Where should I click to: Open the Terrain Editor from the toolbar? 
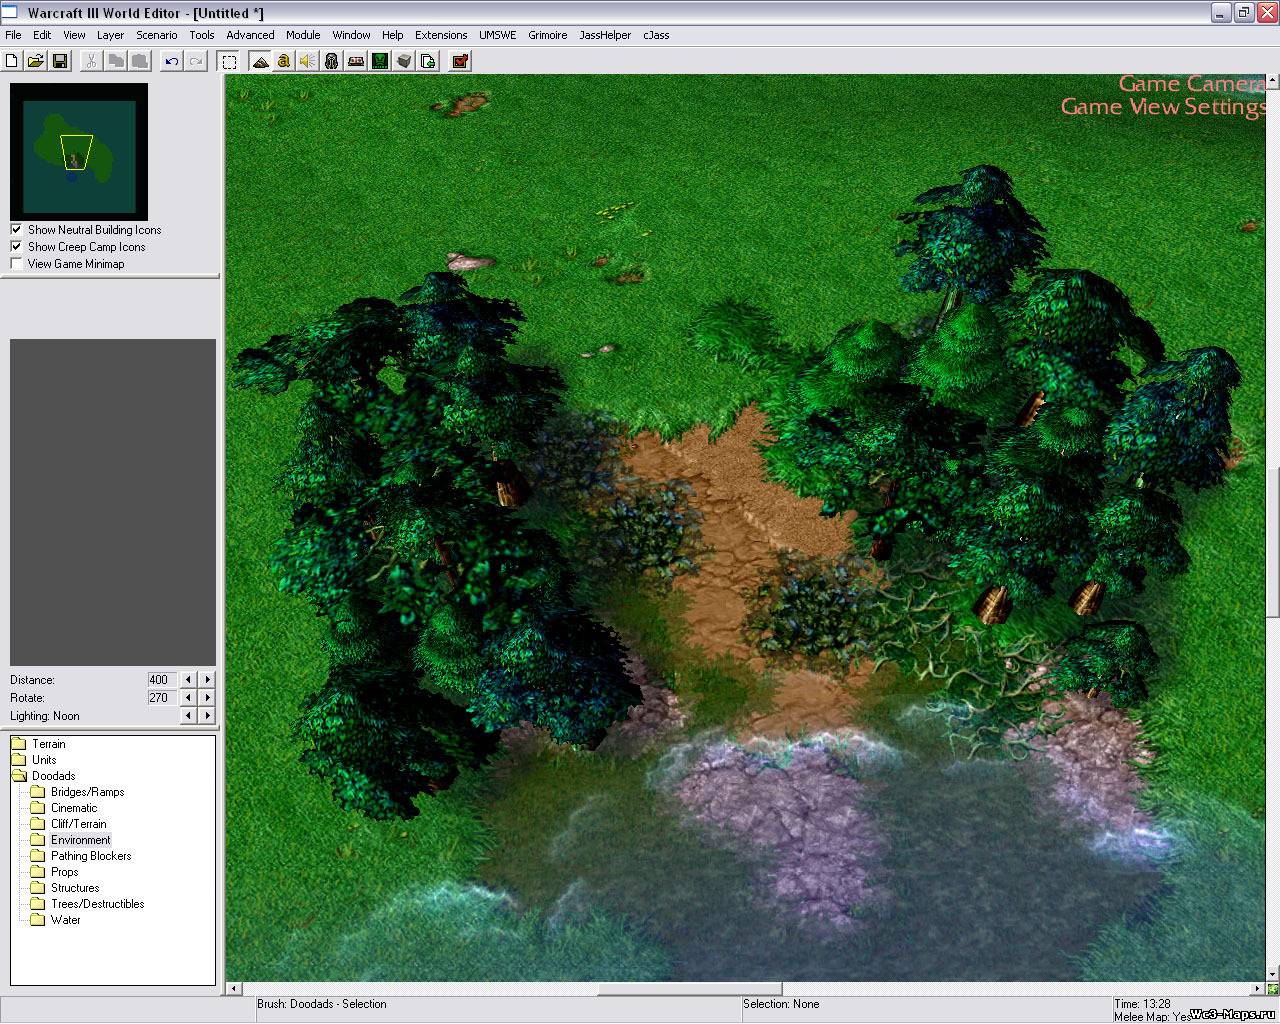[x=260, y=61]
